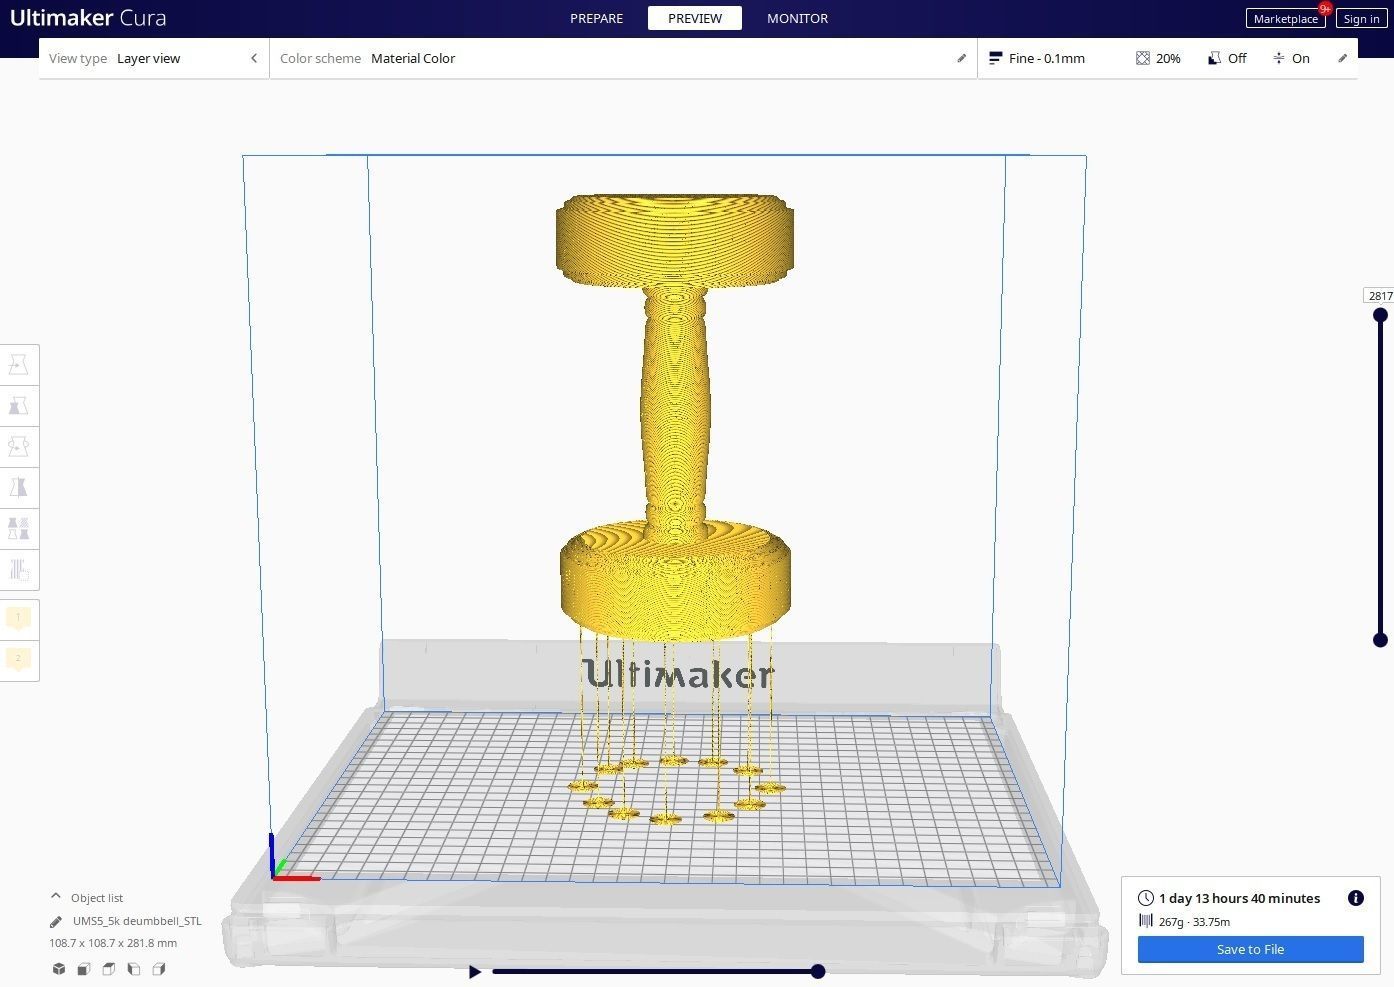
Task: Select UMS5_5k deumbbell_STL in object list
Action: (137, 921)
